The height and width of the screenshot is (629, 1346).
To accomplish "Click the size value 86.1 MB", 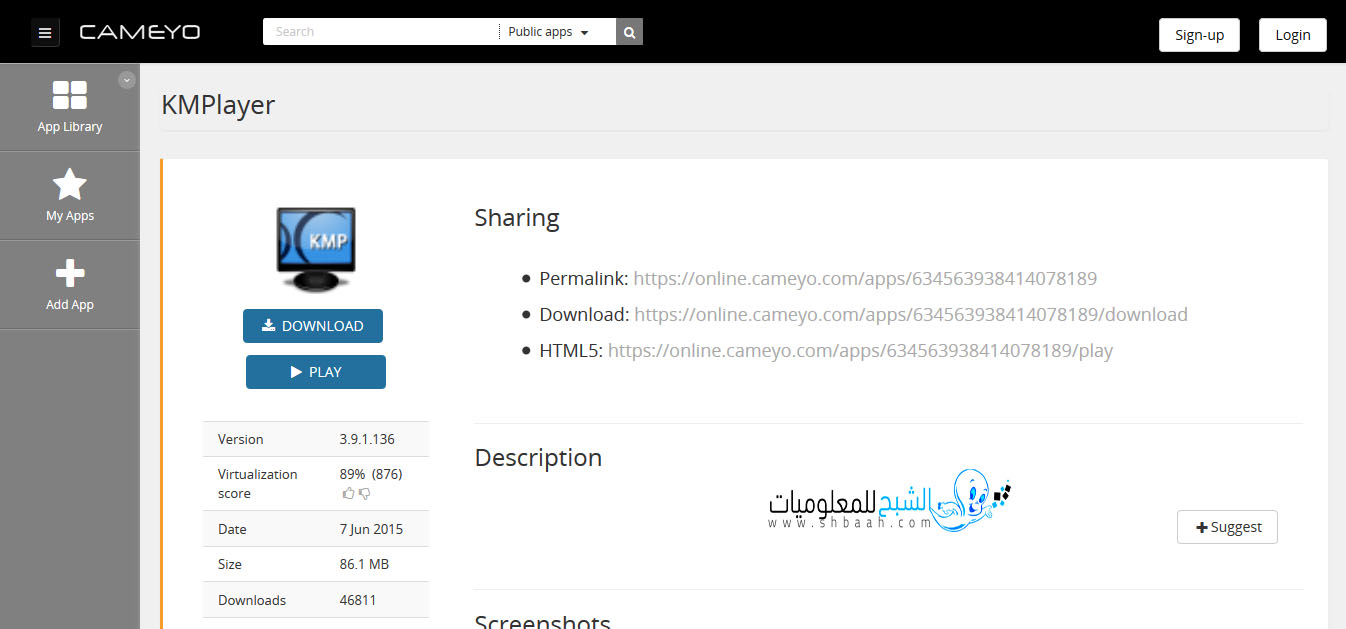I will tap(364, 564).
